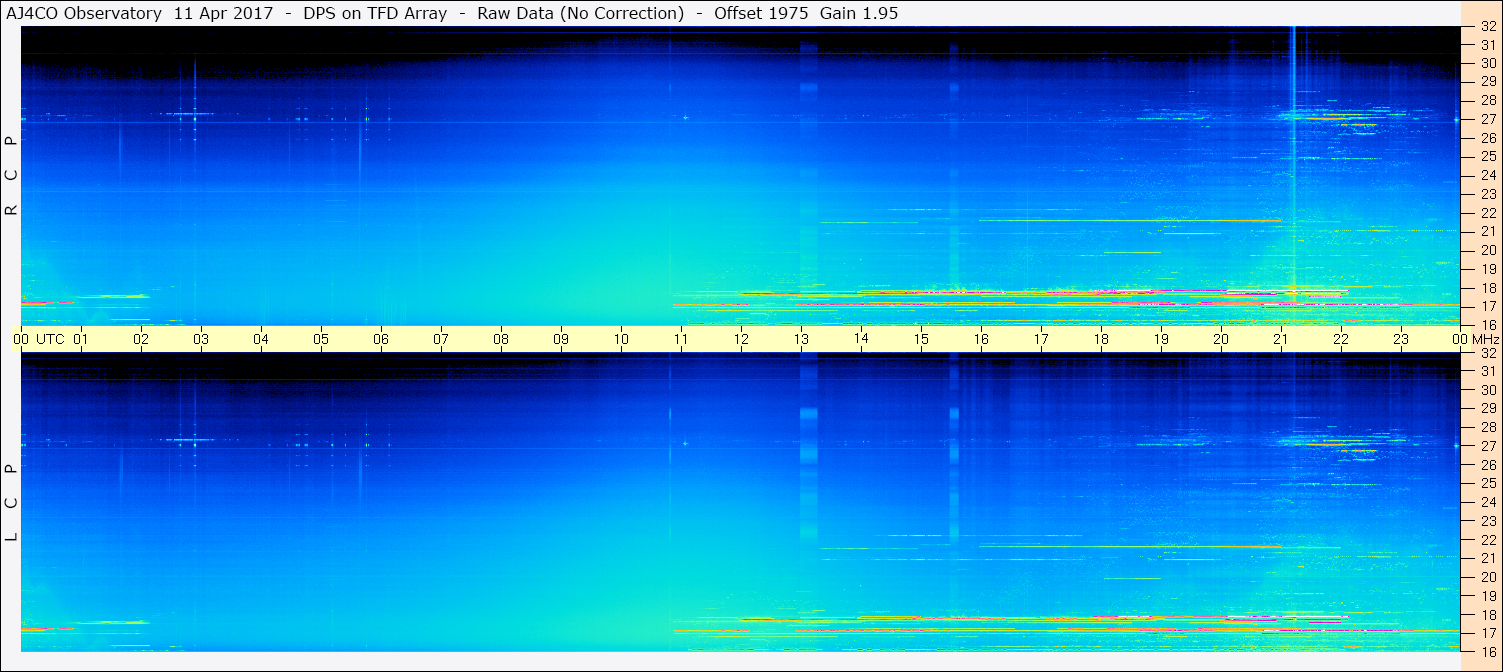Viewport: 1503px width, 672px height.
Task: Select hour 17 on the time axis
Action: click(x=1041, y=339)
